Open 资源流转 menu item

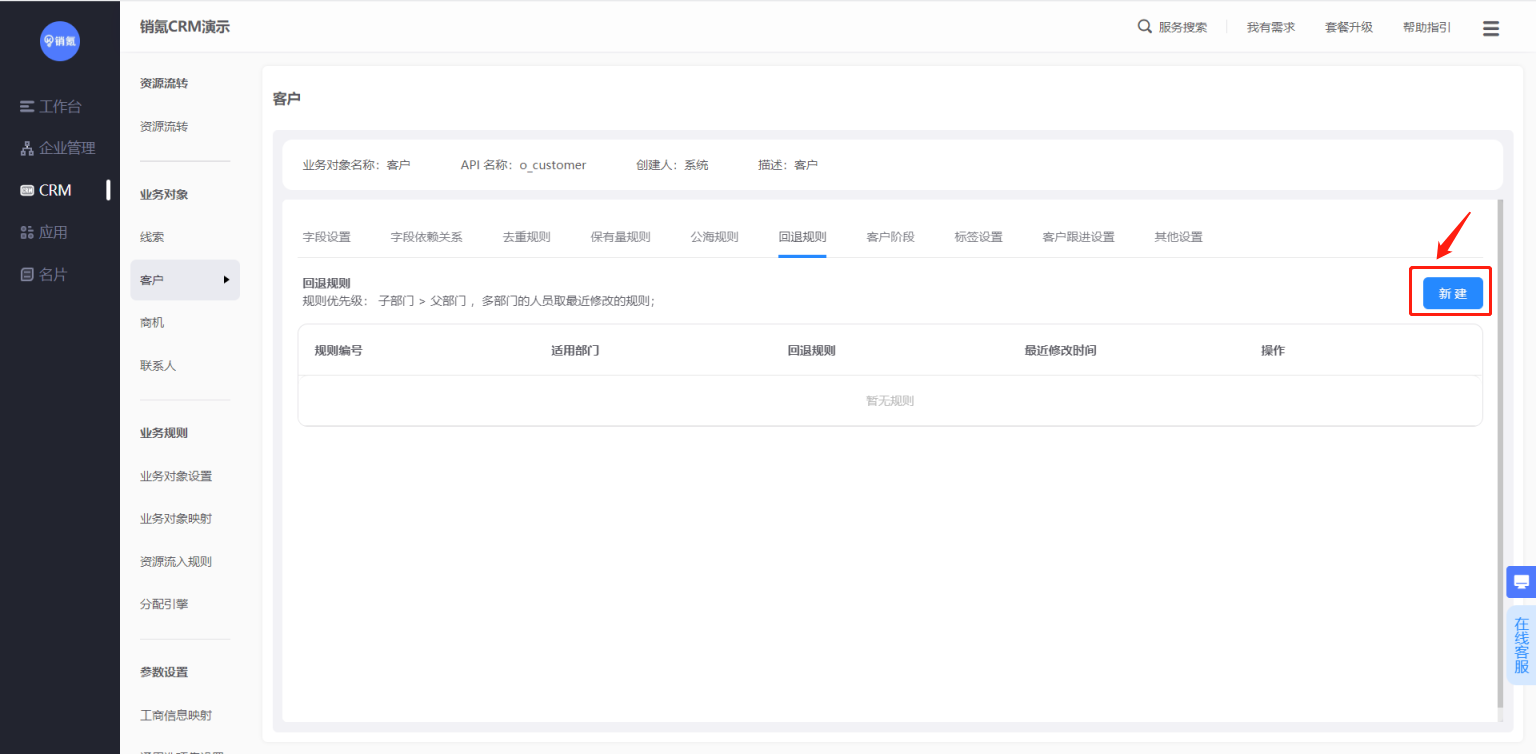click(164, 127)
